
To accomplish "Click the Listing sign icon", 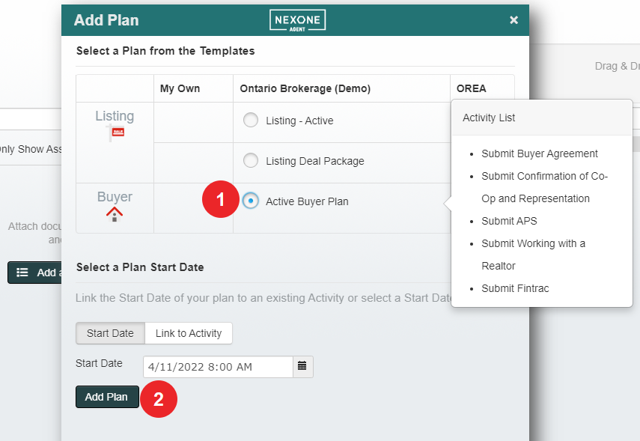I will click(115, 135).
